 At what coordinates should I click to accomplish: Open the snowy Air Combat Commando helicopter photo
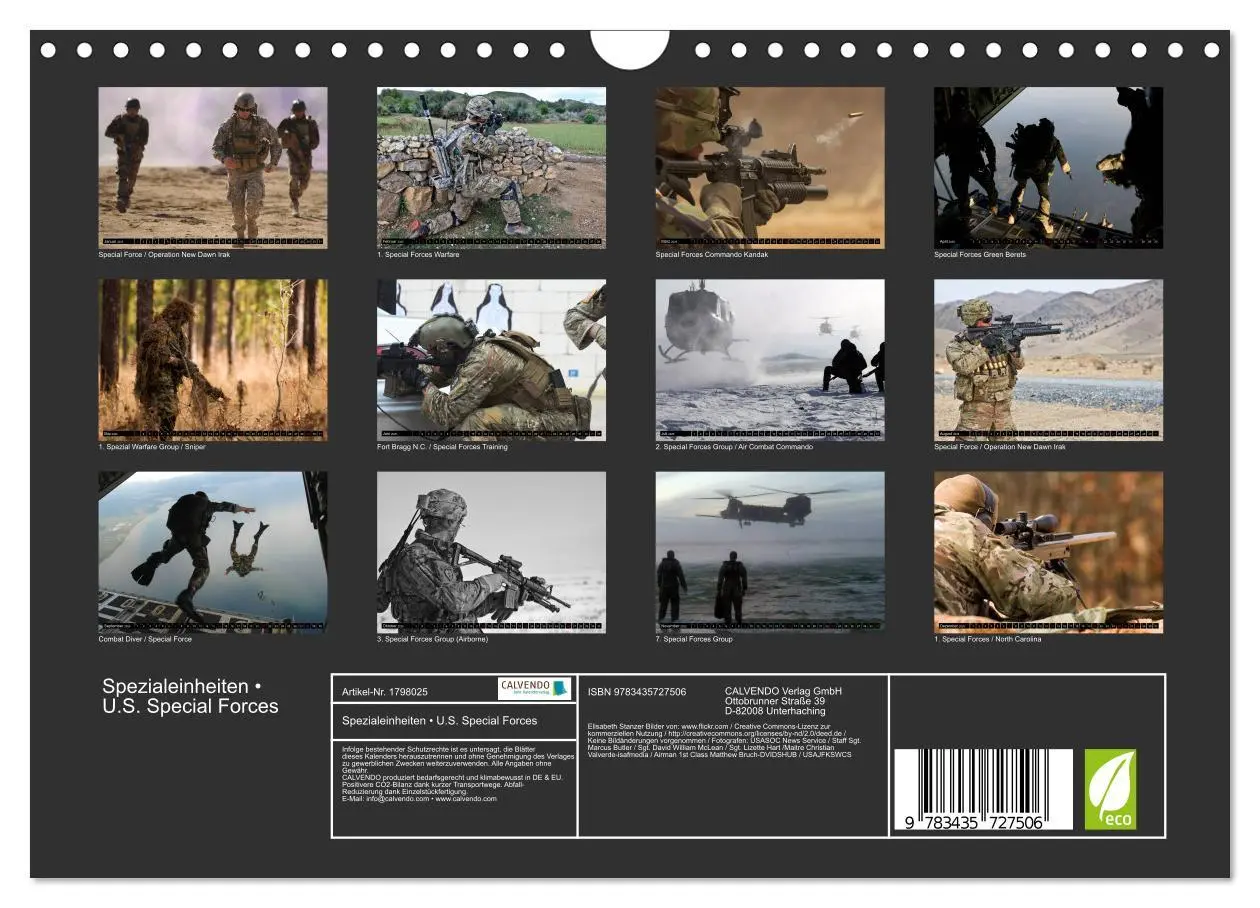tap(770, 360)
